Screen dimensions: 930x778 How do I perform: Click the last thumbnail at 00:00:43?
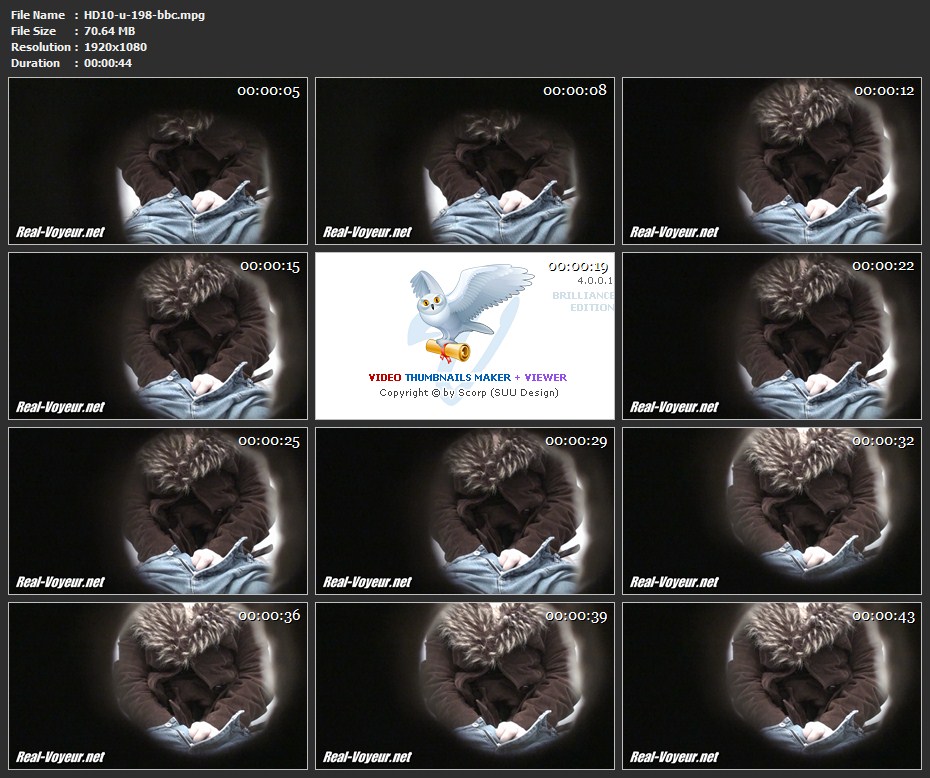coord(771,686)
